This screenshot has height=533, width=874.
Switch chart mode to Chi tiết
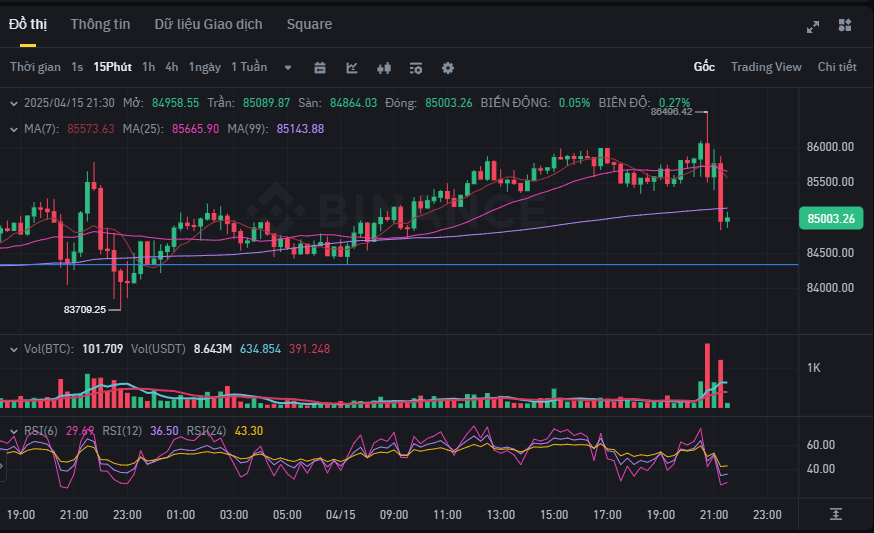click(x=837, y=67)
